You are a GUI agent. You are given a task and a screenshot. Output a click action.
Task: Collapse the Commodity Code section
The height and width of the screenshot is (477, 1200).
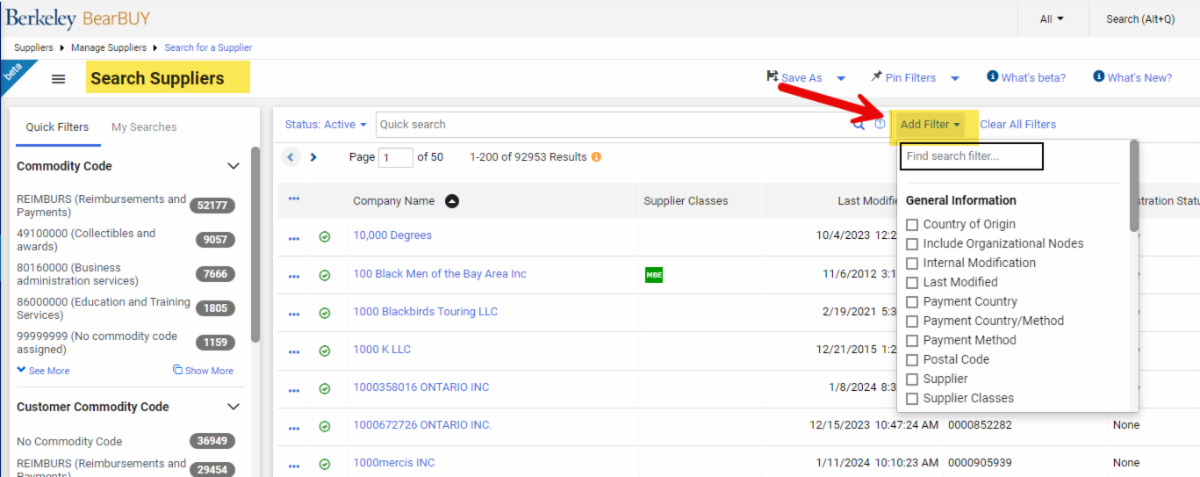(x=234, y=166)
